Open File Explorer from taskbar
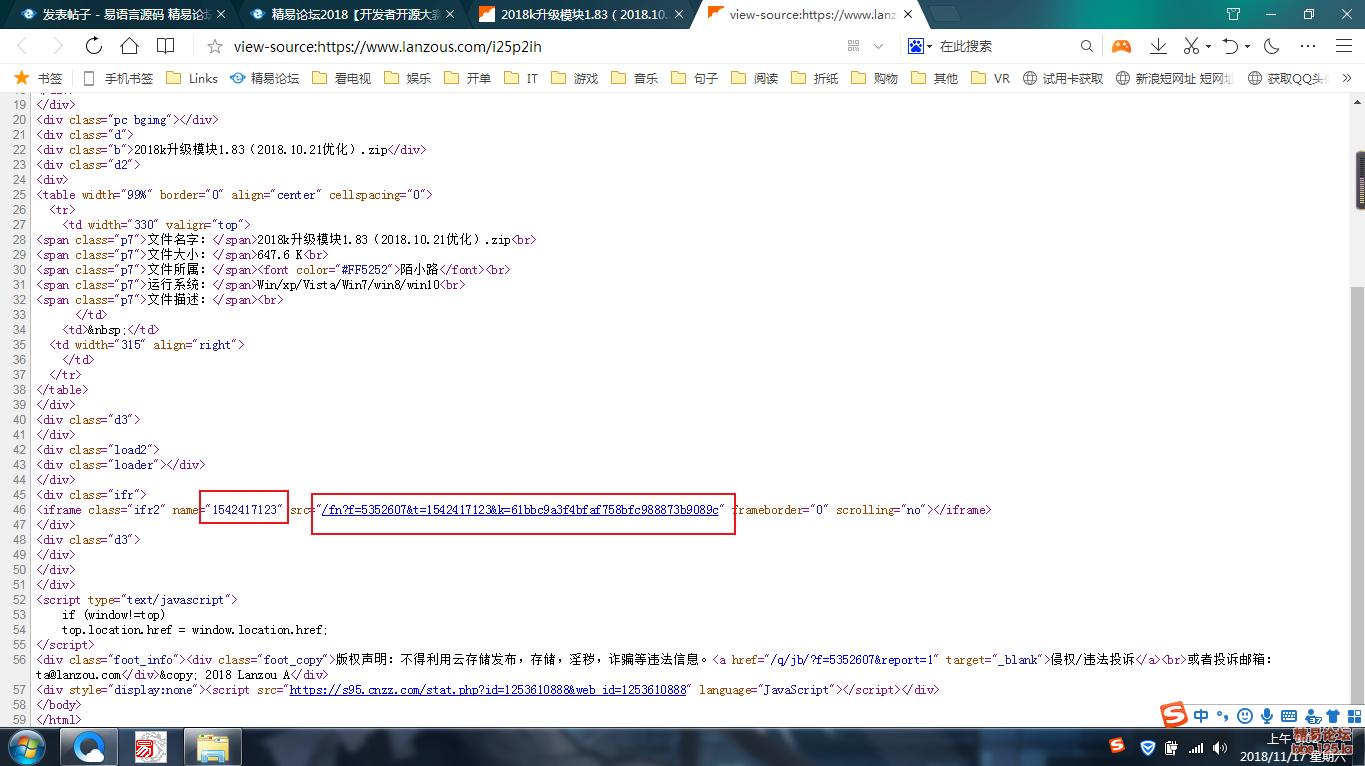 (x=213, y=747)
